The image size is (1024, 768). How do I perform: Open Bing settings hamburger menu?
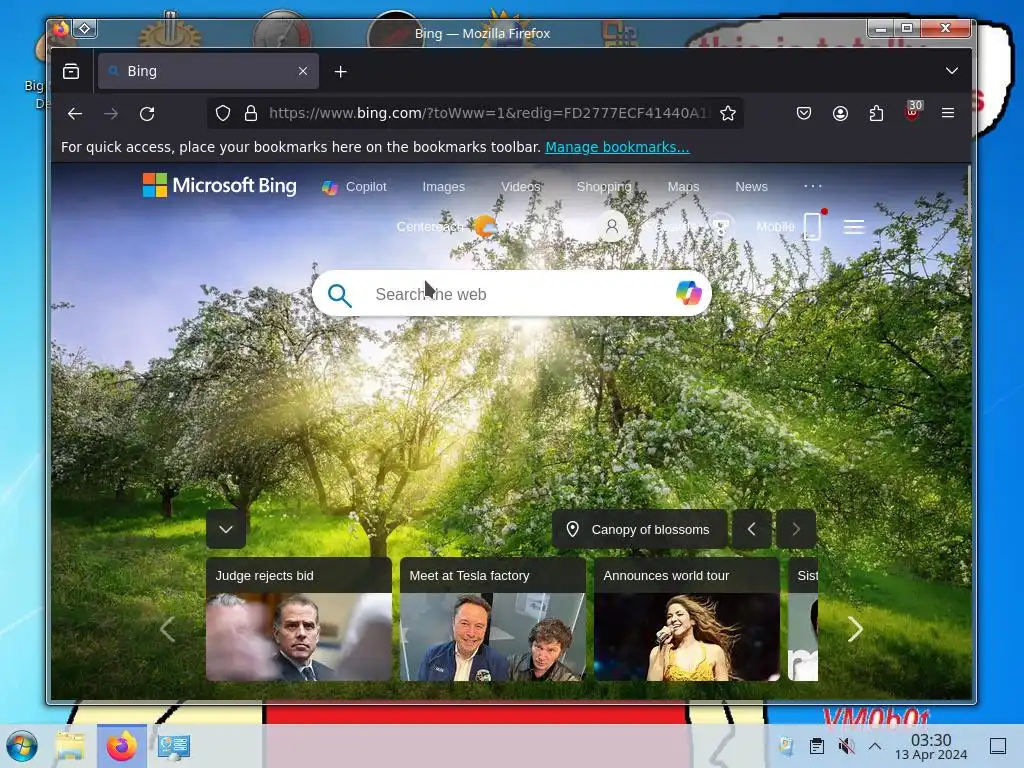854,227
